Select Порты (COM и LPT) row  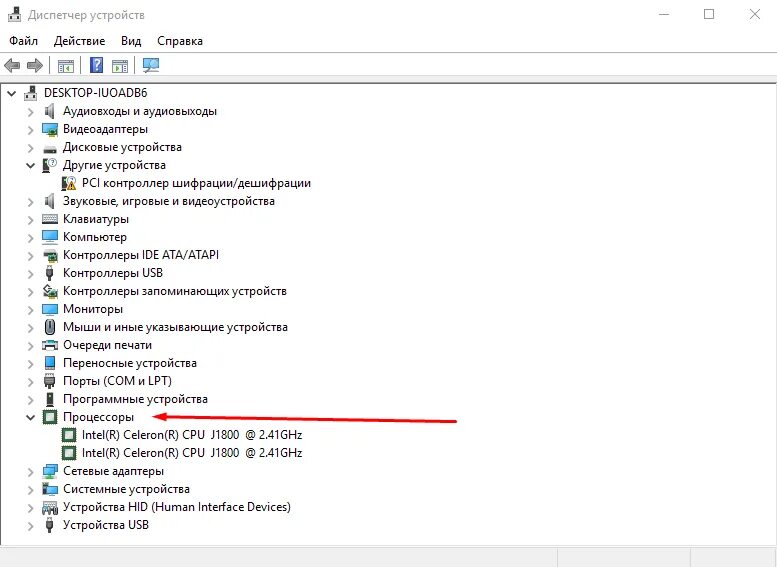tap(117, 381)
